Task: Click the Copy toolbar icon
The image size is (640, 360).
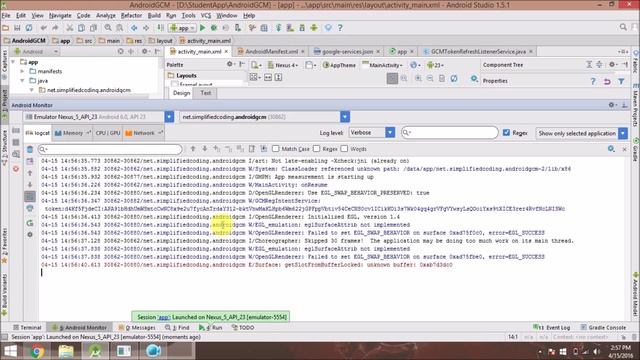Action: point(82,28)
